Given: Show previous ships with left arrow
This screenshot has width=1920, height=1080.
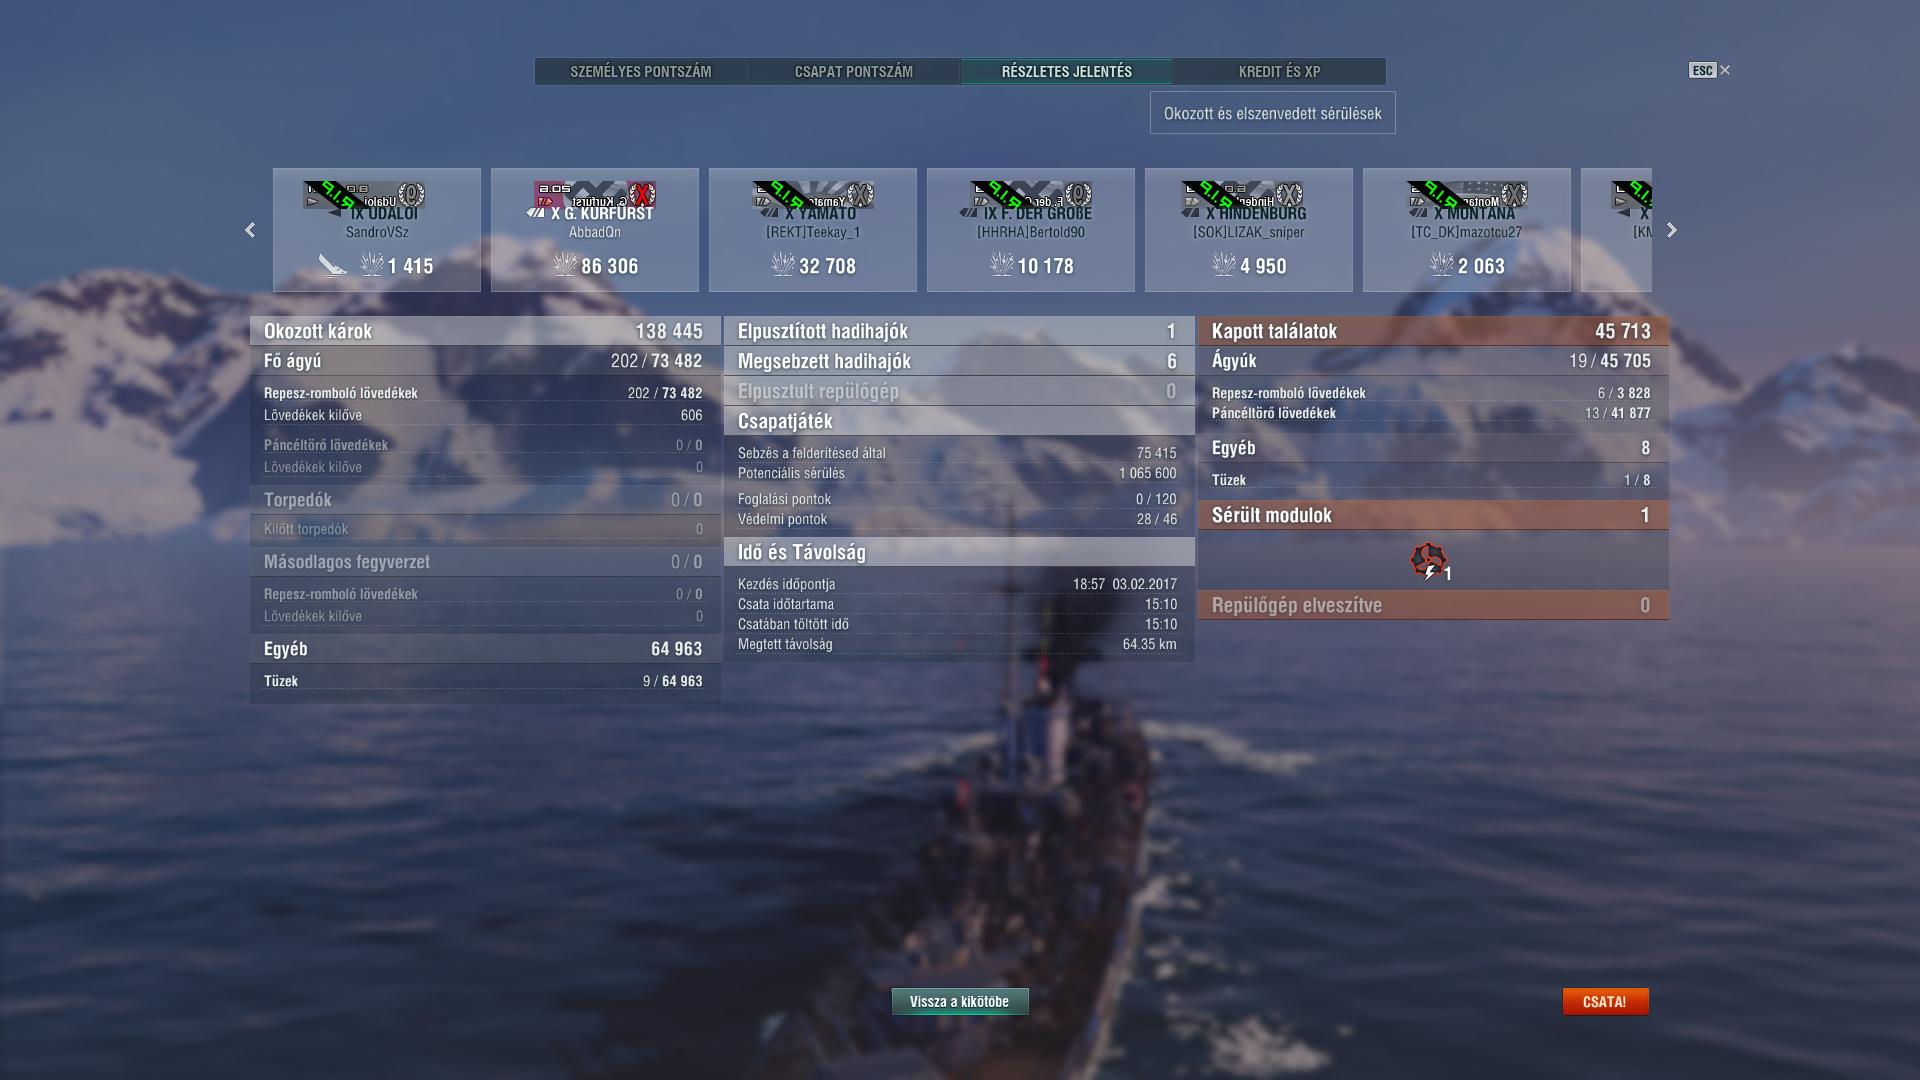Looking at the screenshot, I should 250,230.
